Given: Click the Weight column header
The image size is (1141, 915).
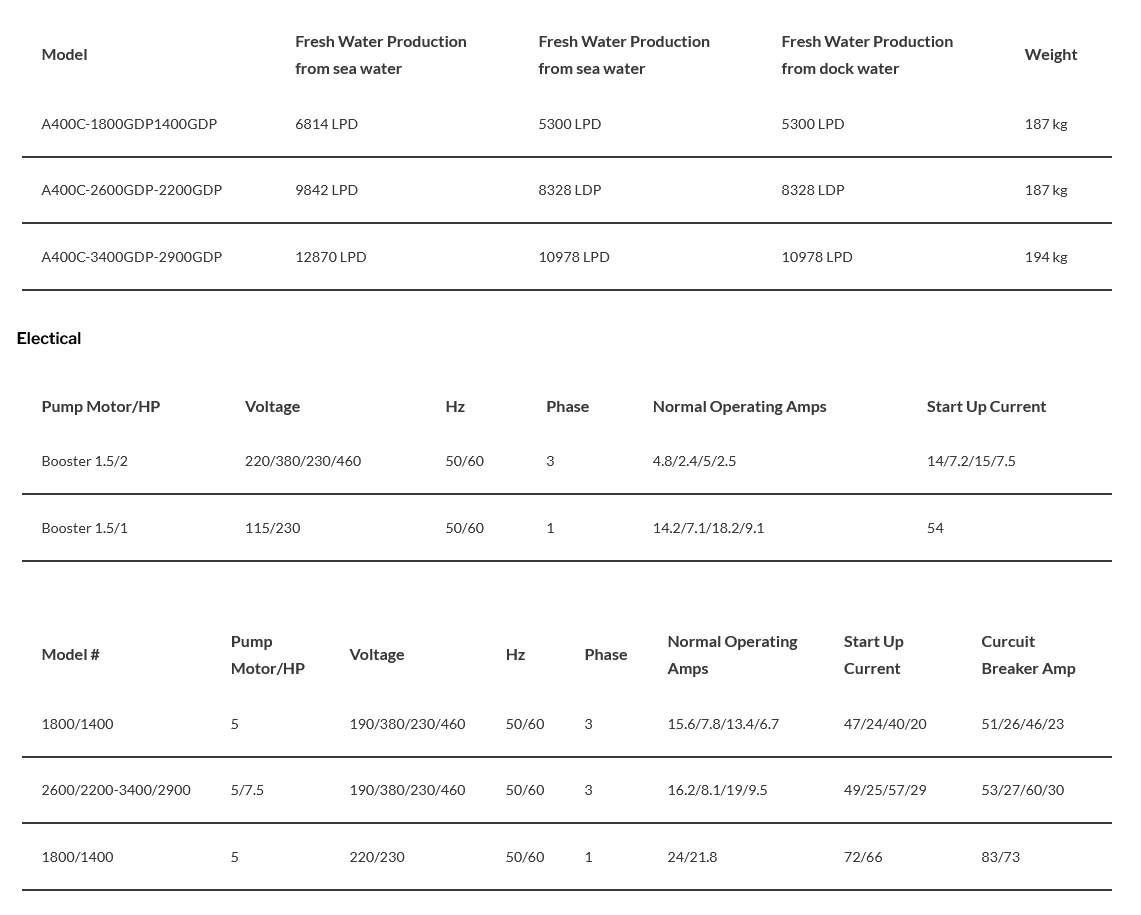Looking at the screenshot, I should pos(1051,55).
